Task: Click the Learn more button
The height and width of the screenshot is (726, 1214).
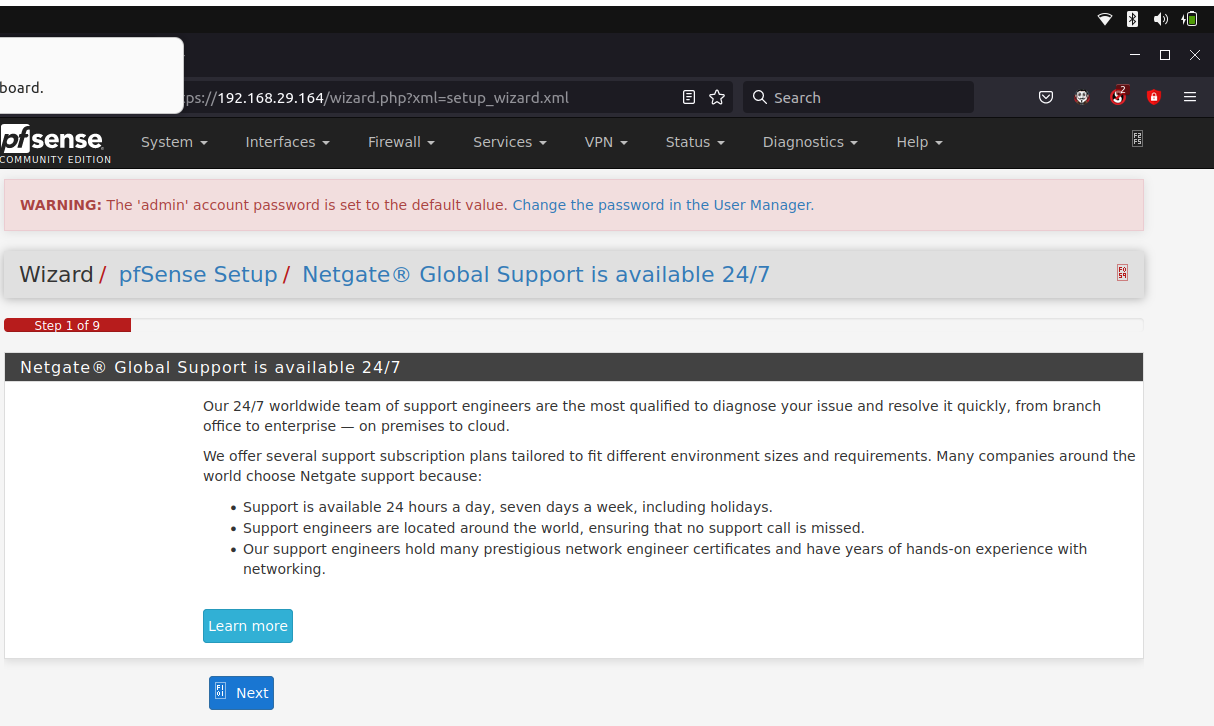Action: point(248,626)
